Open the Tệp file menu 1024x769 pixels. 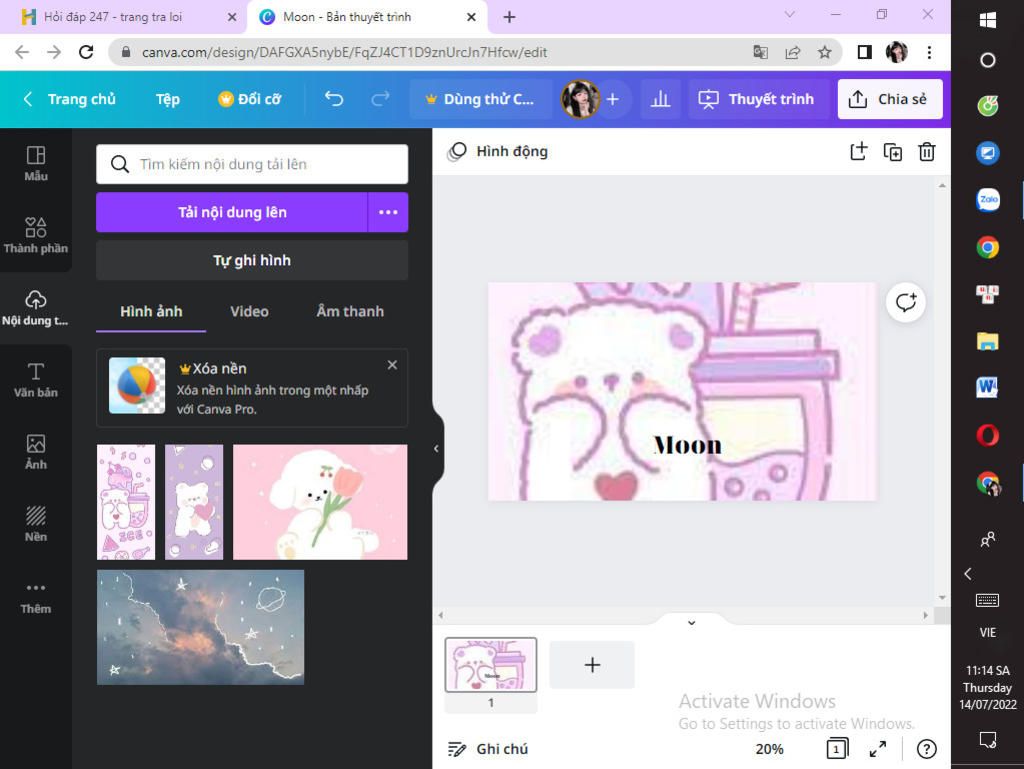tap(168, 99)
